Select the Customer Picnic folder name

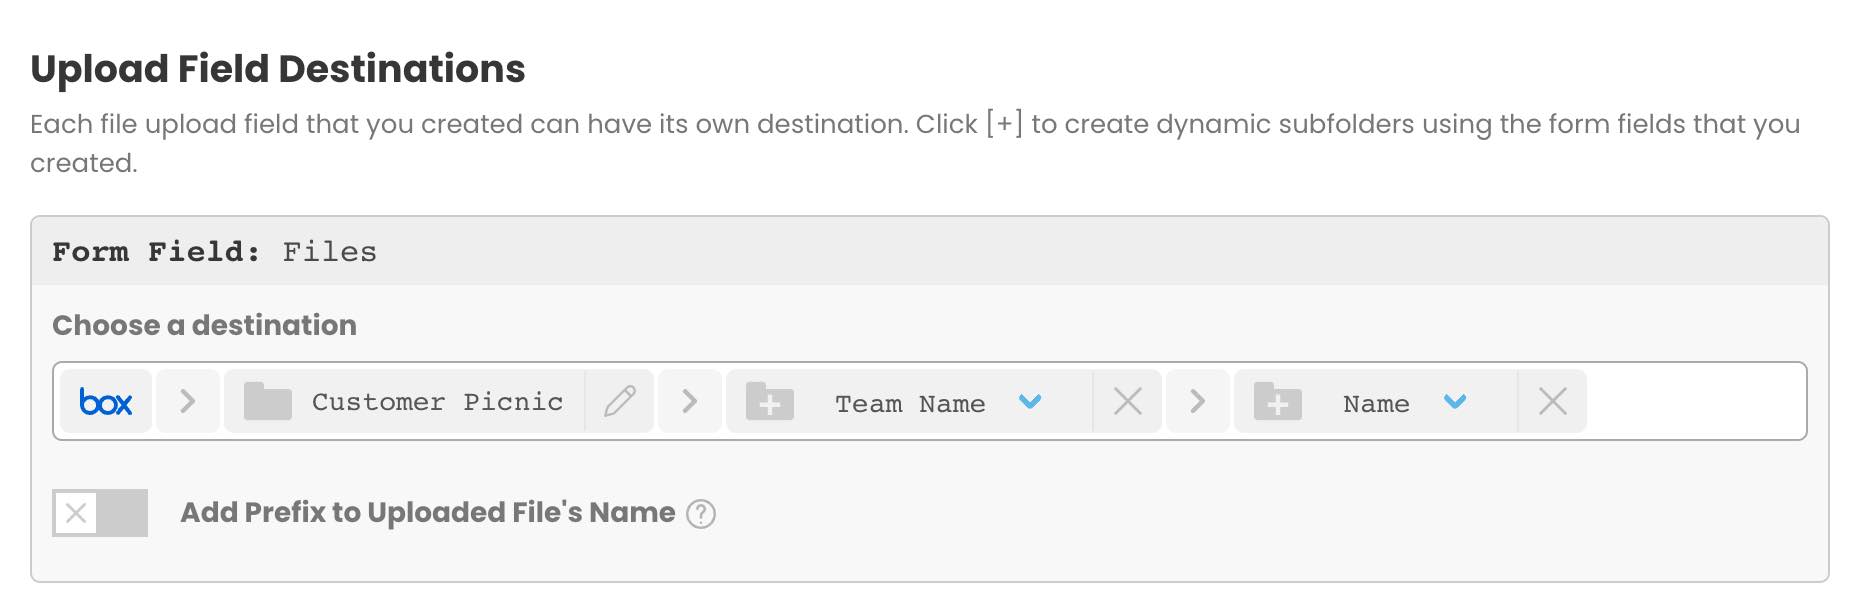437,402
